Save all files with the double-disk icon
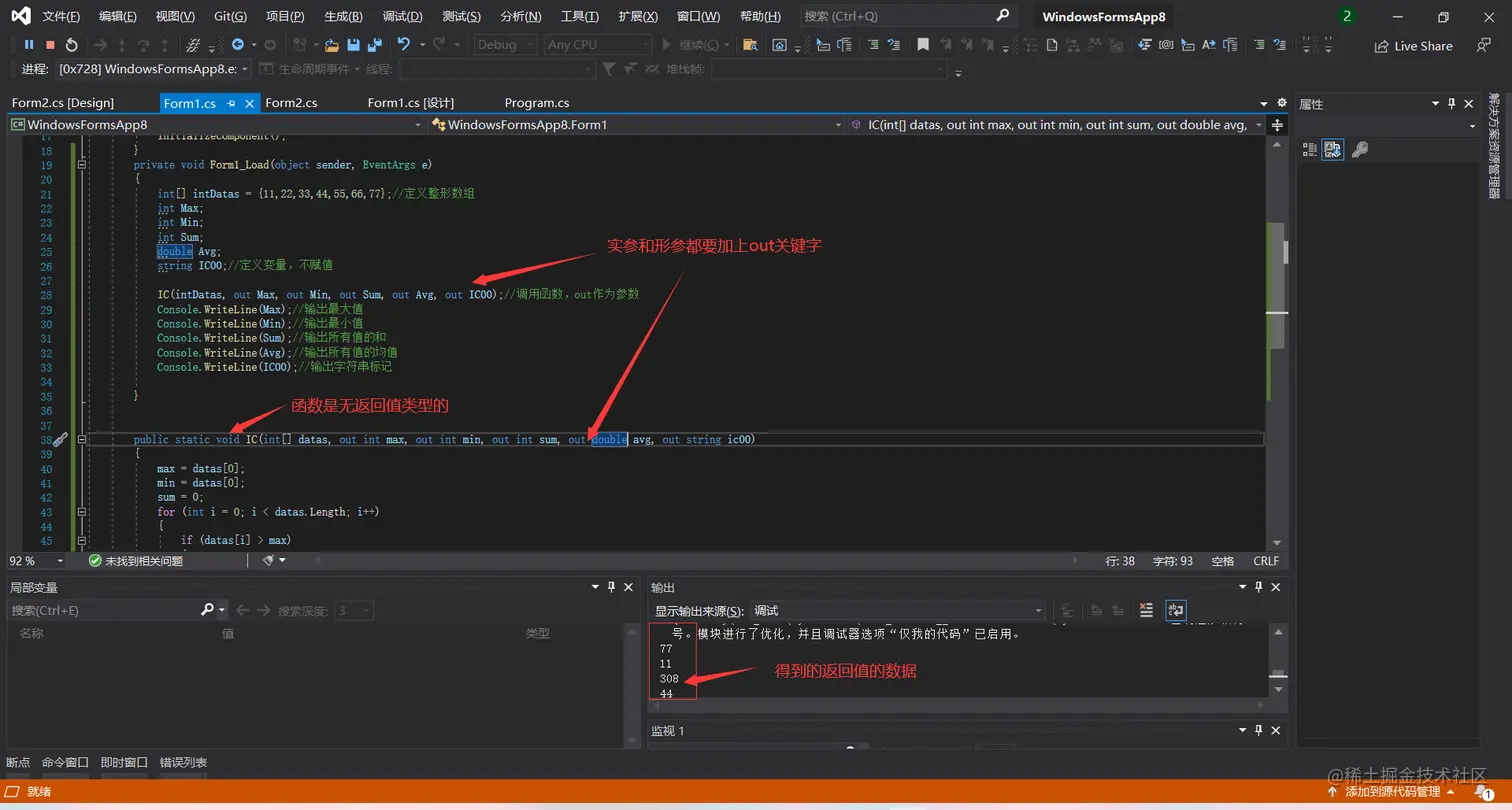The width and height of the screenshot is (1512, 810). pyautogui.click(x=375, y=45)
